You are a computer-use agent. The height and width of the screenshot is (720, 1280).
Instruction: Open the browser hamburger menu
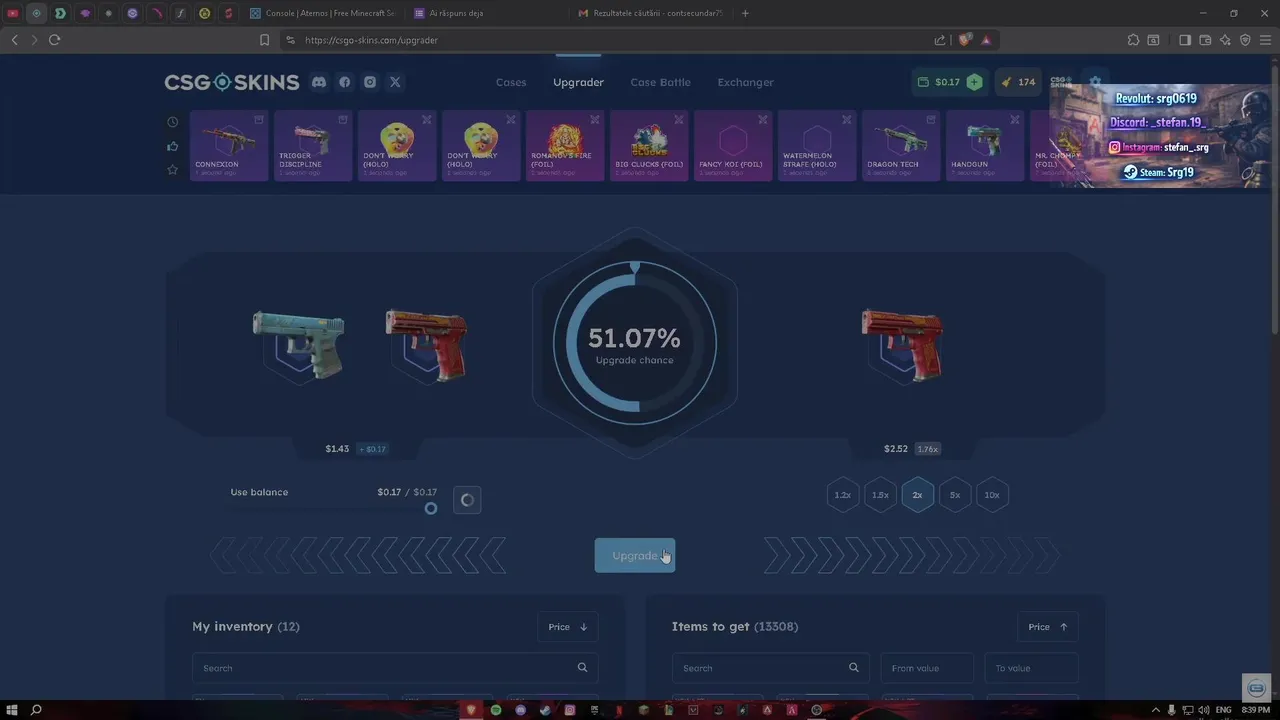click(1265, 40)
